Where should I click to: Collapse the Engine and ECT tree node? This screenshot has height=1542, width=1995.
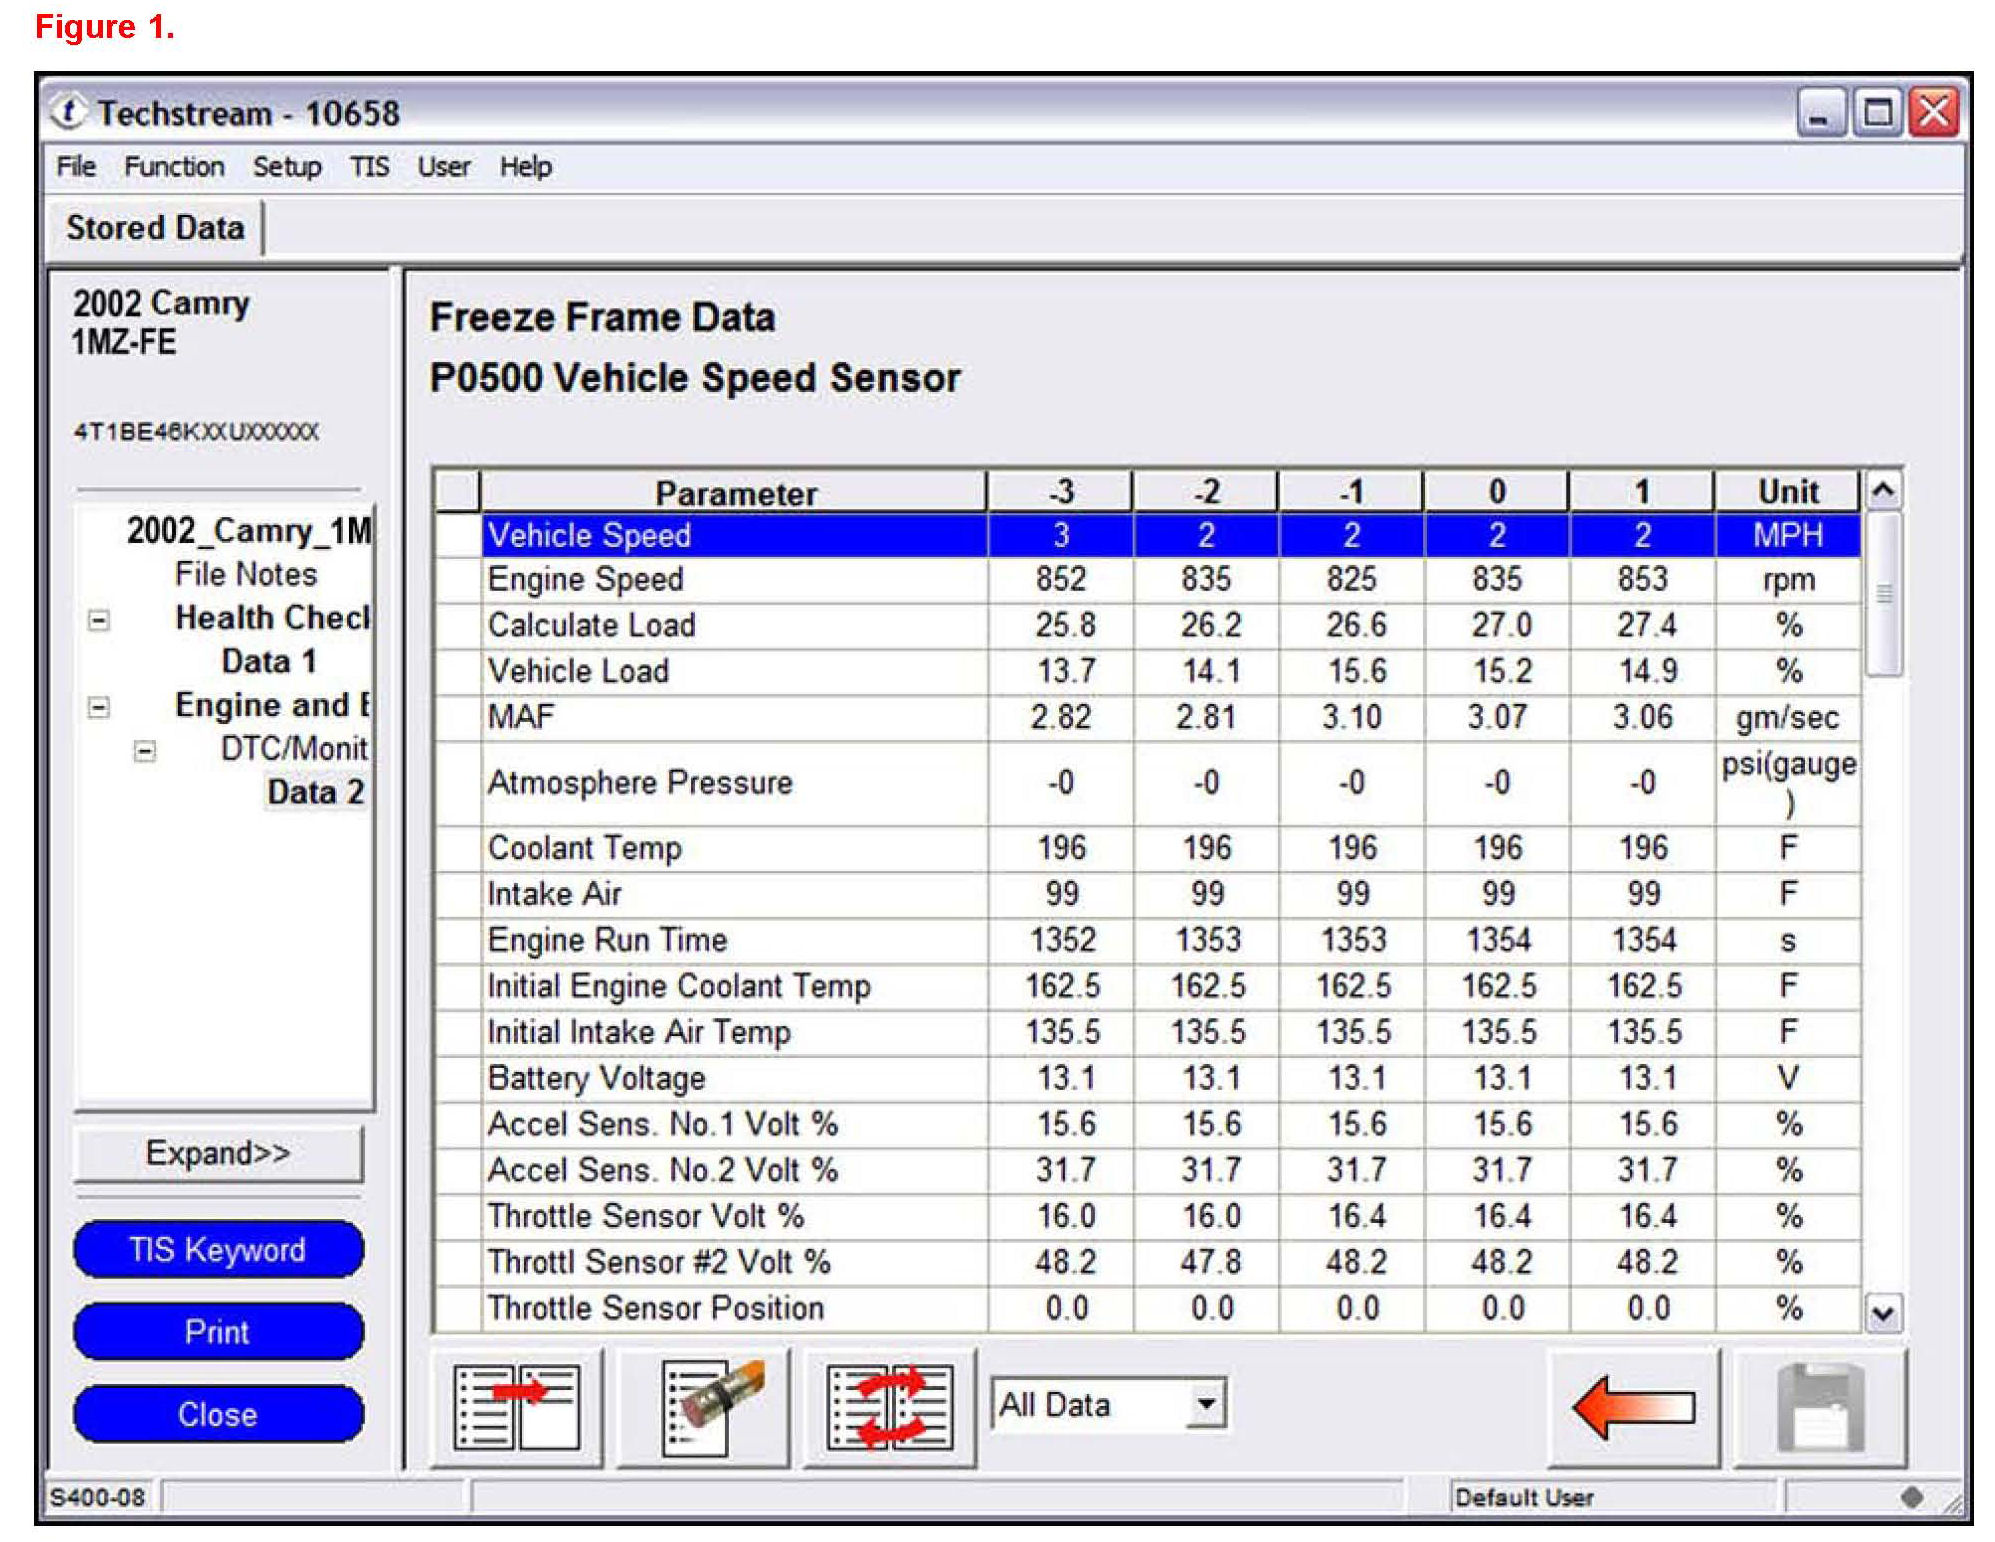pyautogui.click(x=98, y=707)
